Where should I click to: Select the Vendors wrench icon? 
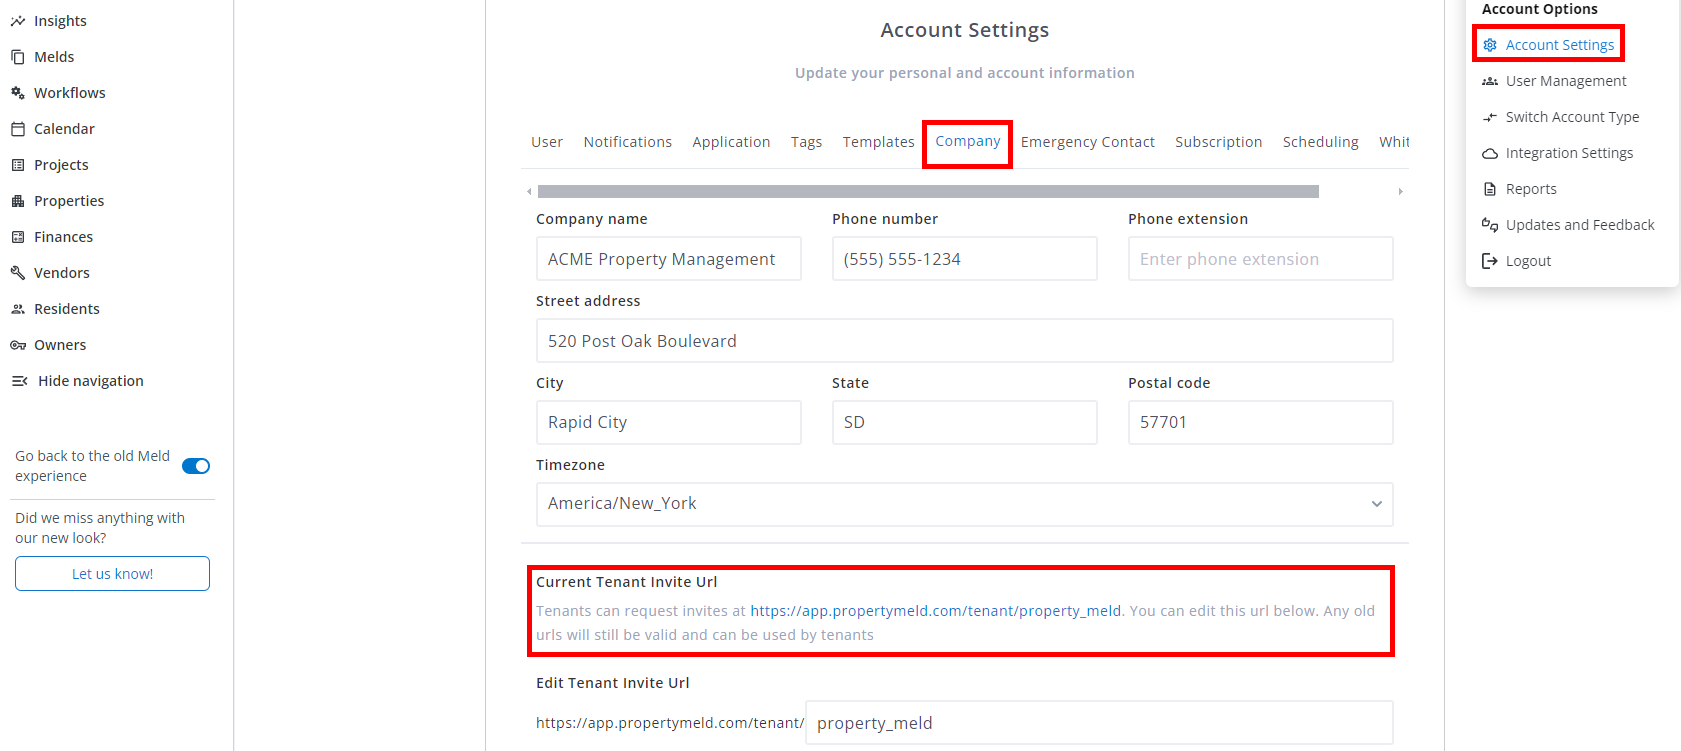tap(18, 273)
